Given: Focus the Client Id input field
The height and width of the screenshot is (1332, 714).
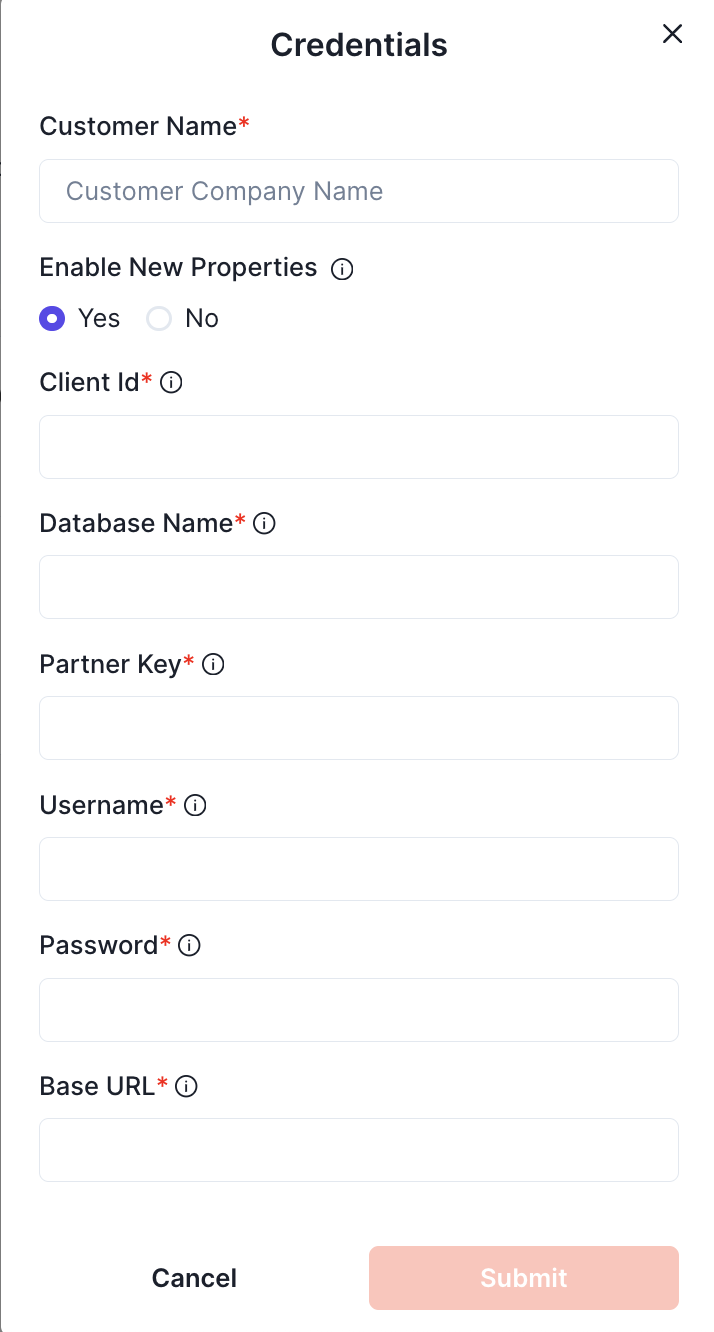Looking at the screenshot, I should pos(358,447).
